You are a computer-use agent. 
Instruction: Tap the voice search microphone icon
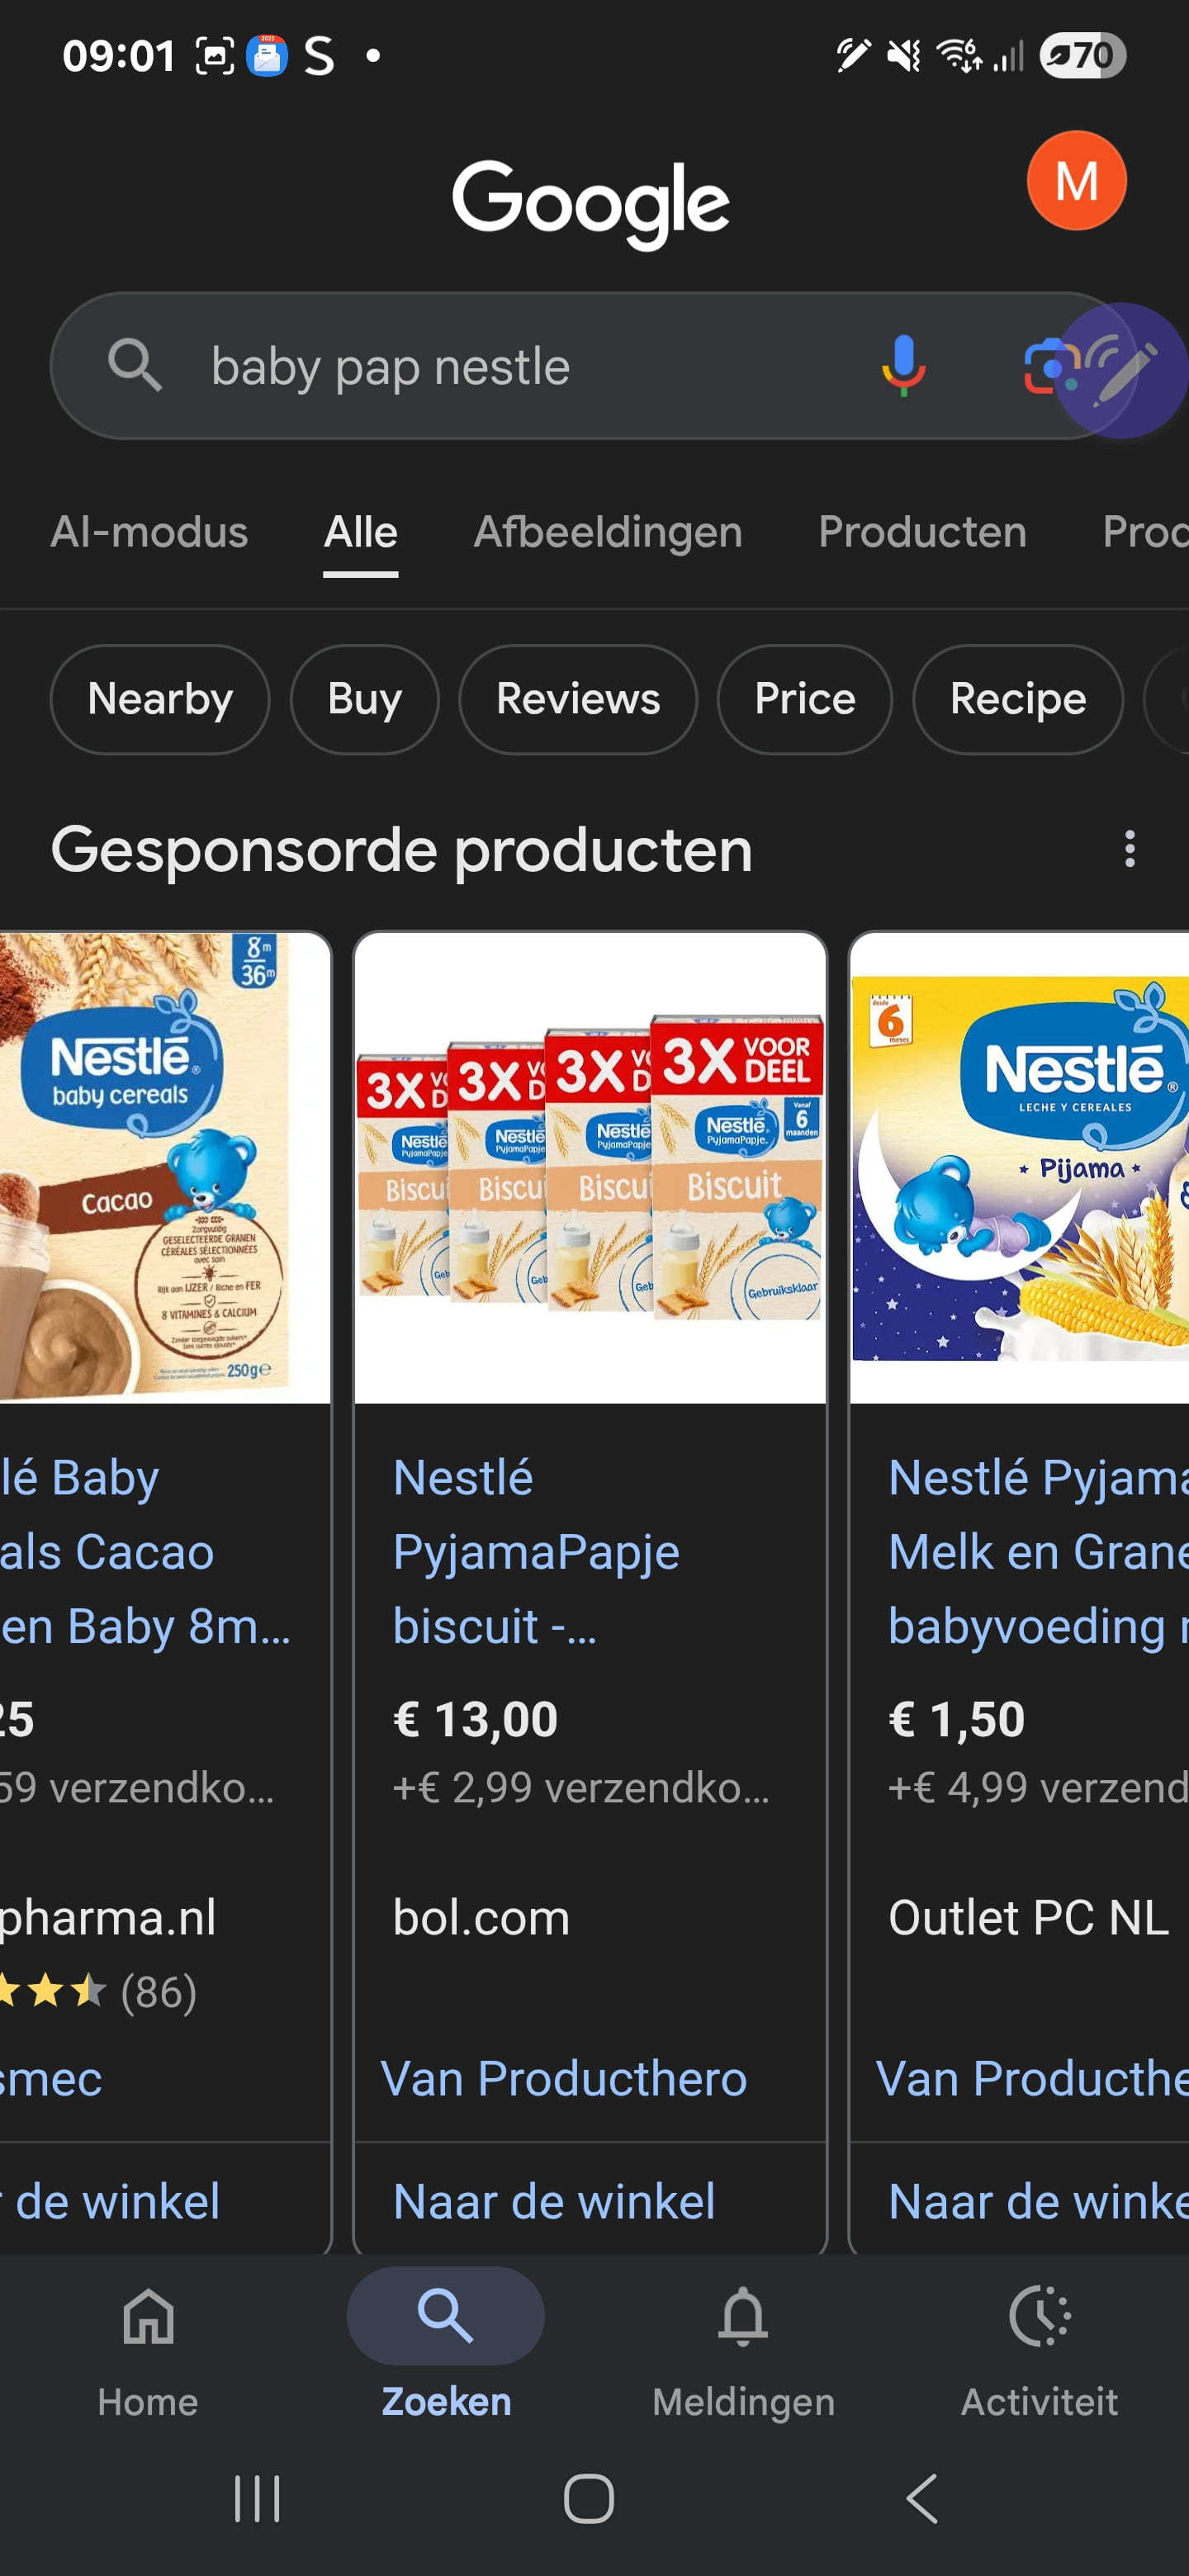point(902,366)
